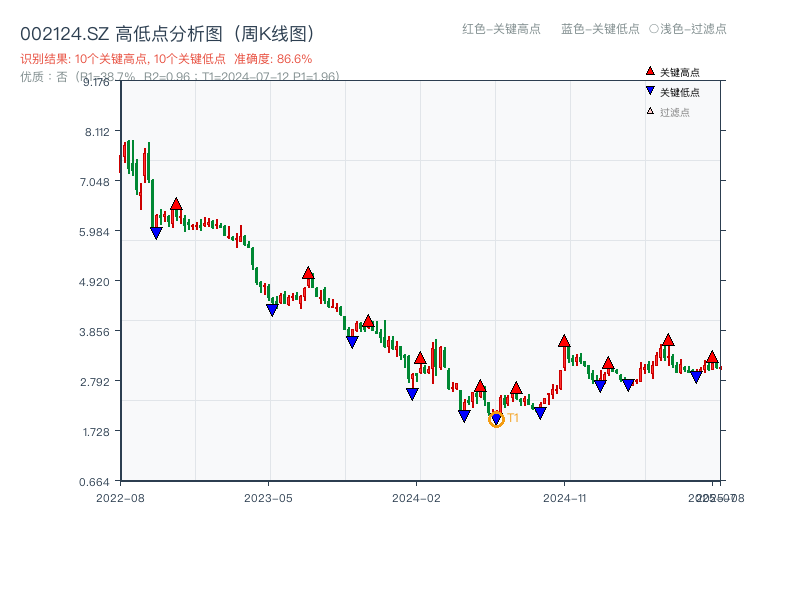800x600 pixels.
Task: Toggle the 关键低点 legend entry label
Action: pyautogui.click(x=680, y=92)
